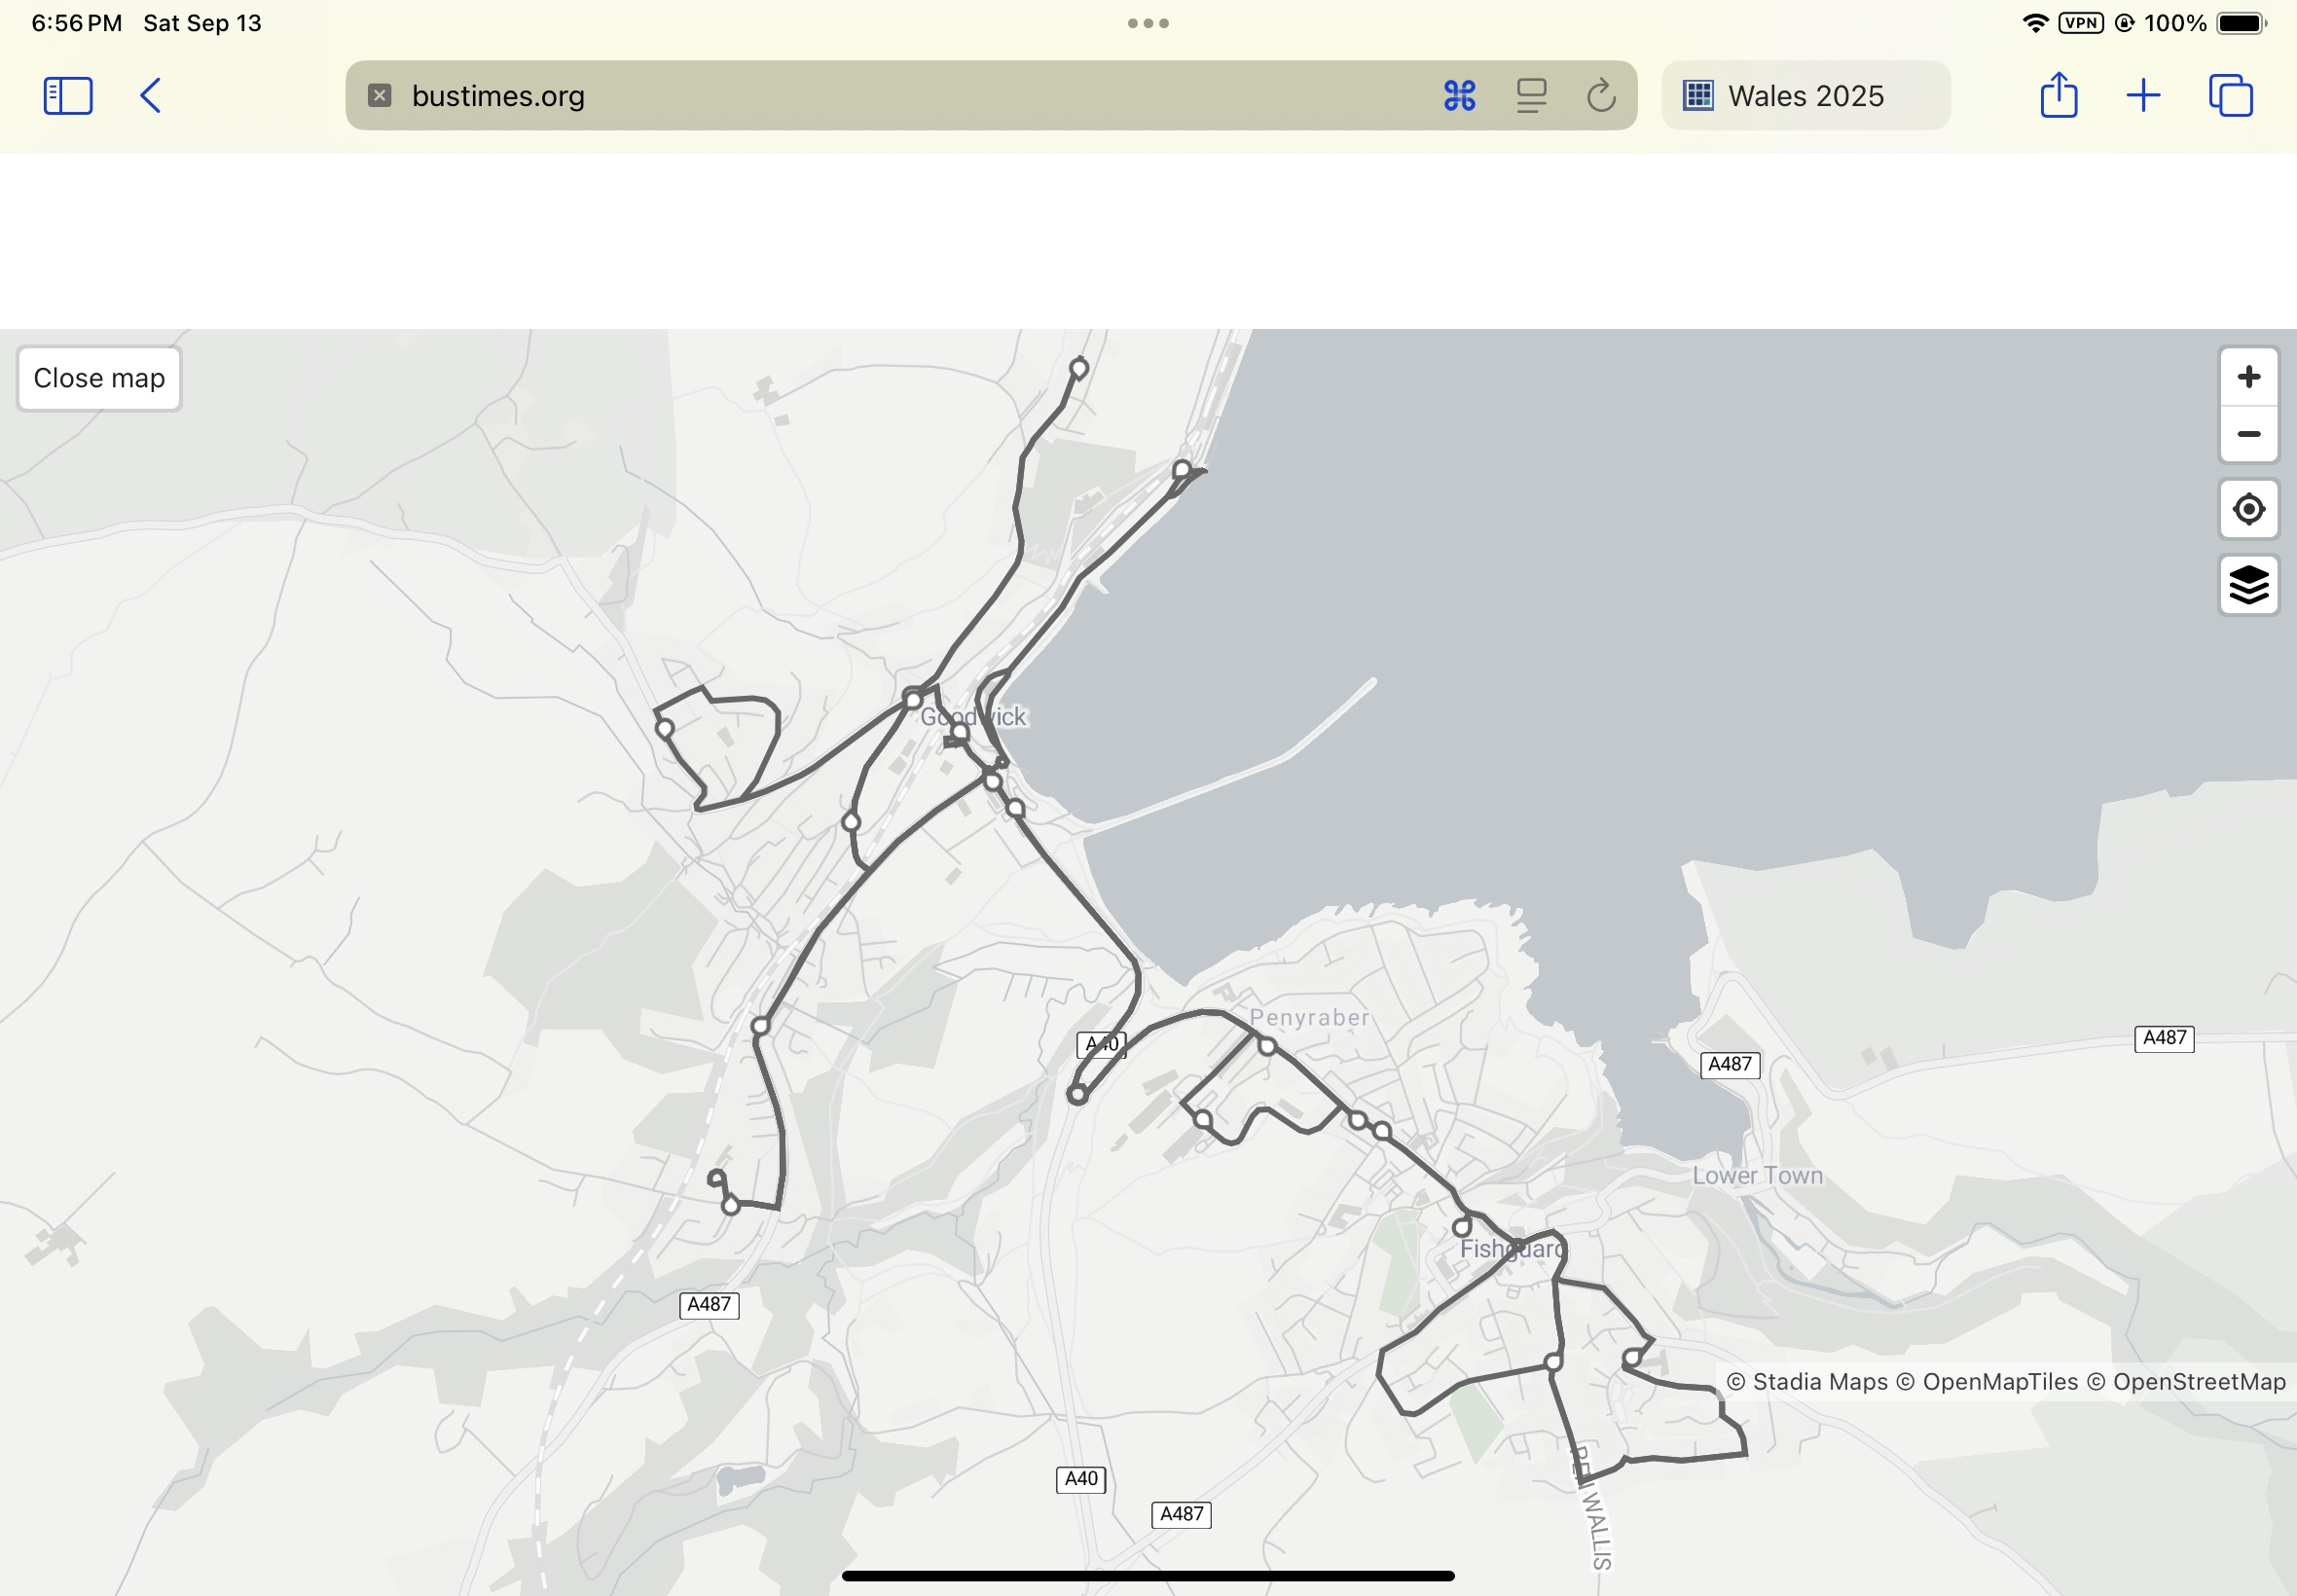The width and height of the screenshot is (2297, 1596).
Task: Open the OpenStreetMap attribution link
Action: pyautogui.click(x=2198, y=1382)
